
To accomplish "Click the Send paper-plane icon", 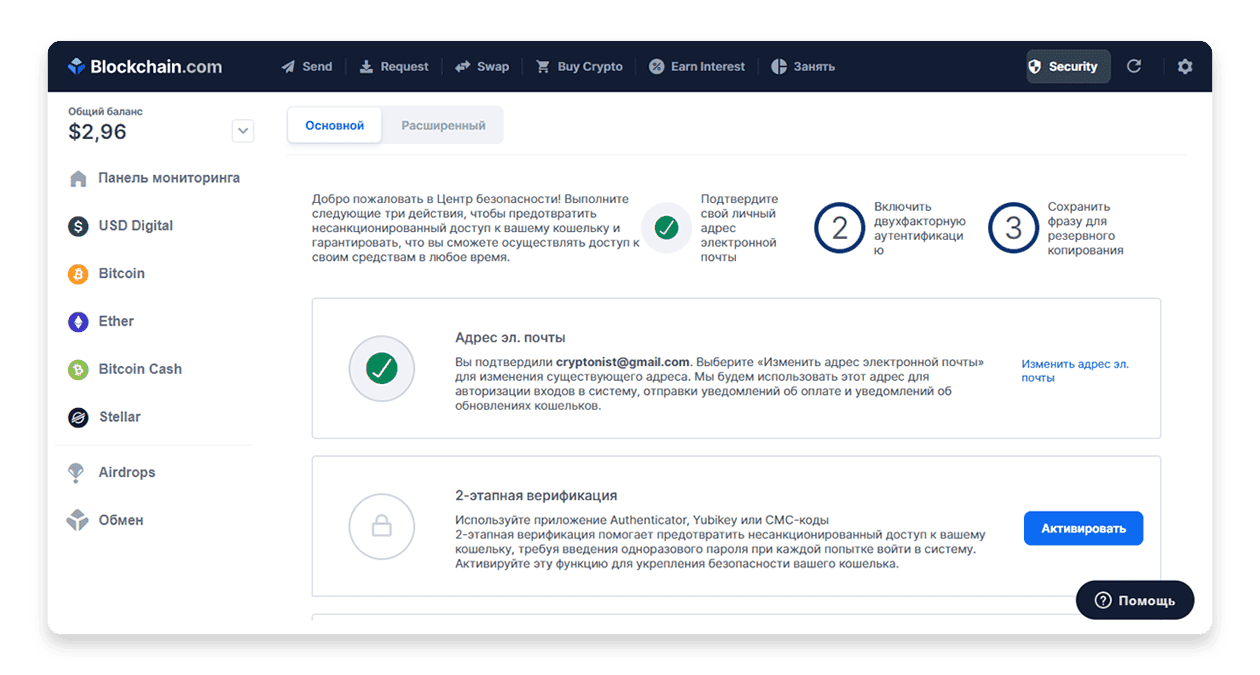I will [x=287, y=67].
